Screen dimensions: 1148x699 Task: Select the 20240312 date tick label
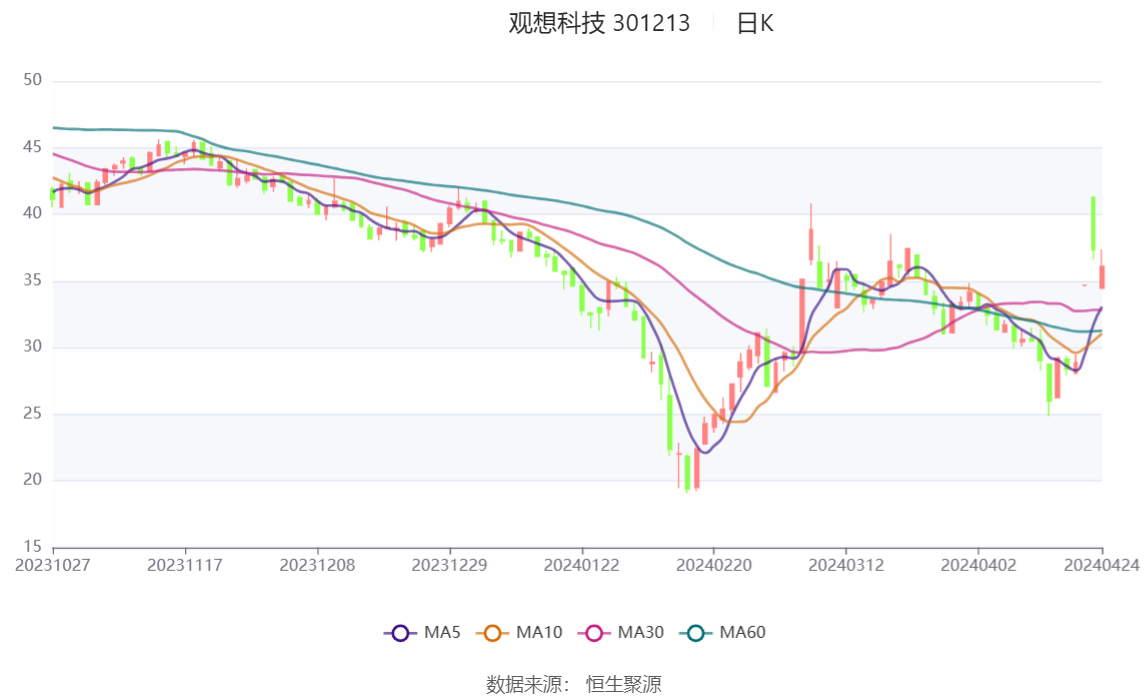[x=846, y=565]
